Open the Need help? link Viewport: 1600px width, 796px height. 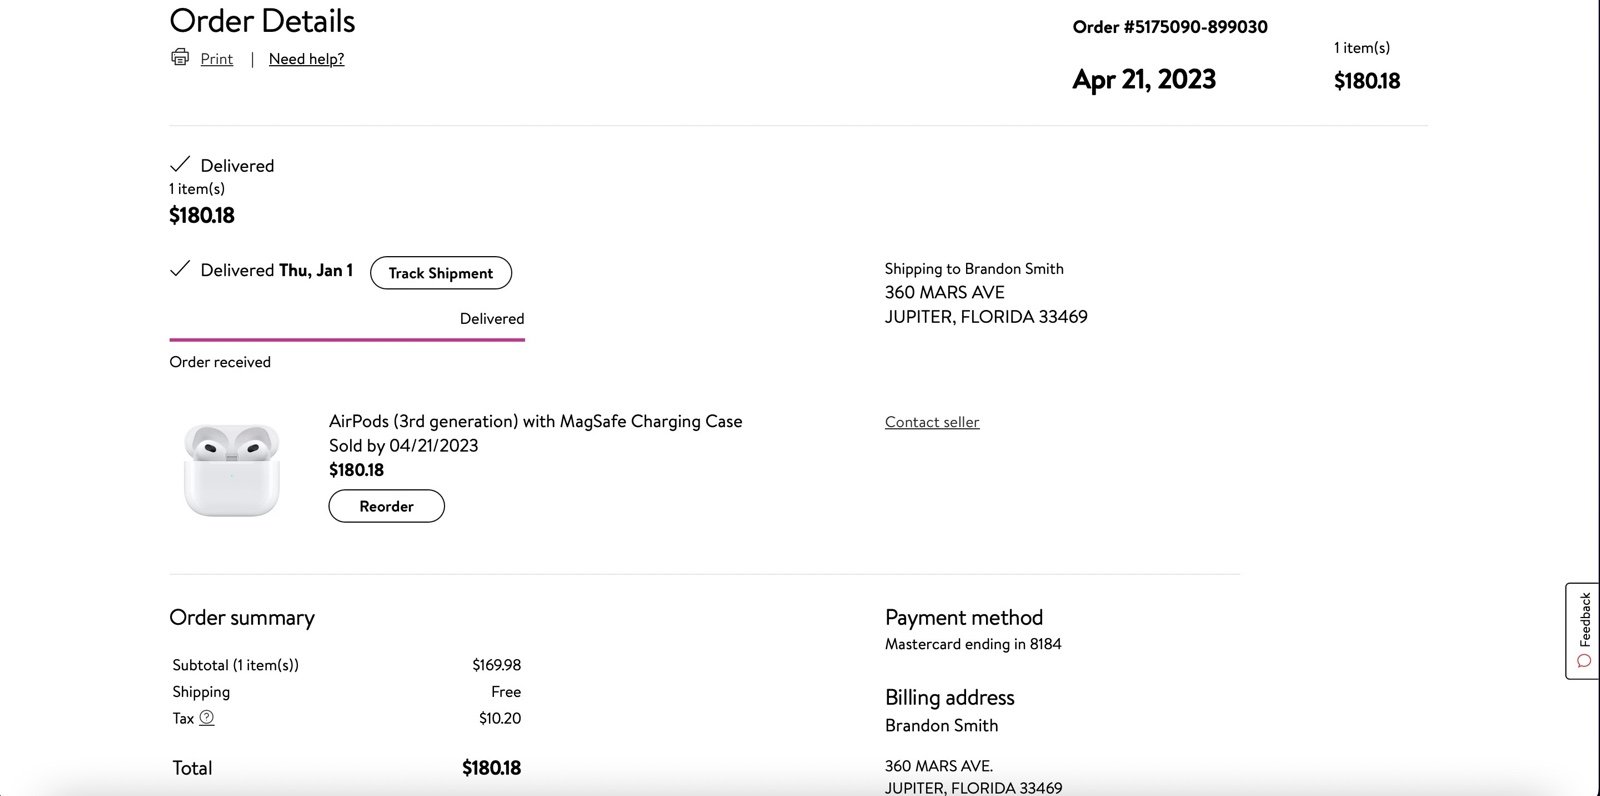point(306,59)
